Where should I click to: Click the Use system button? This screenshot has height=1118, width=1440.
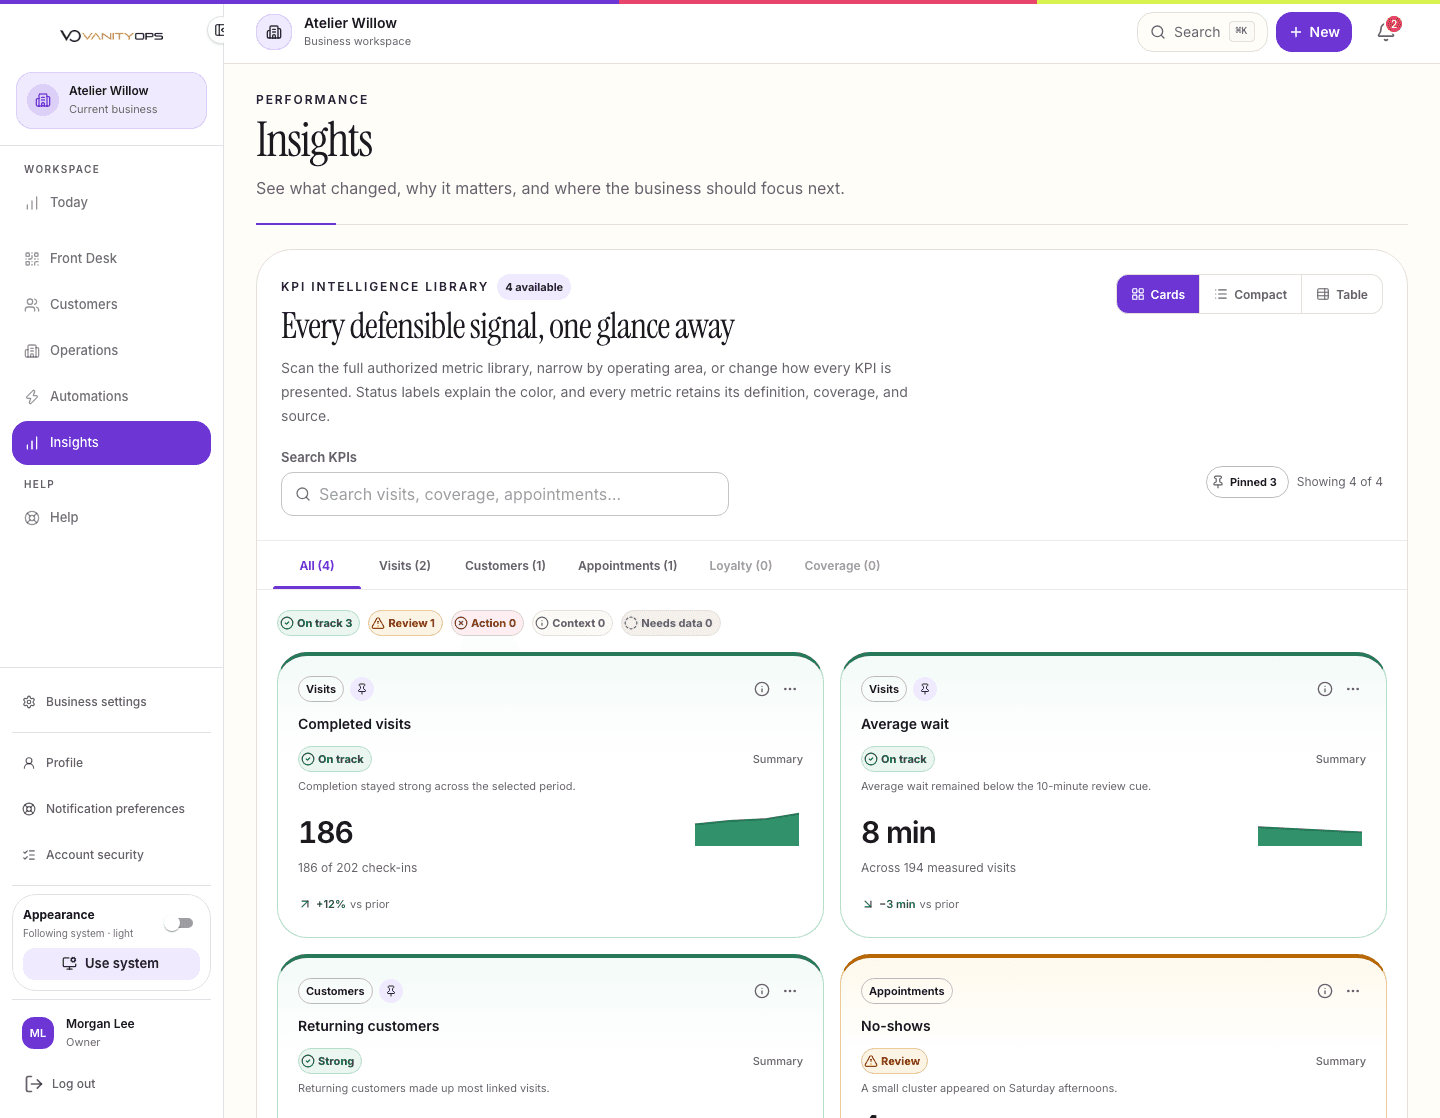click(111, 963)
